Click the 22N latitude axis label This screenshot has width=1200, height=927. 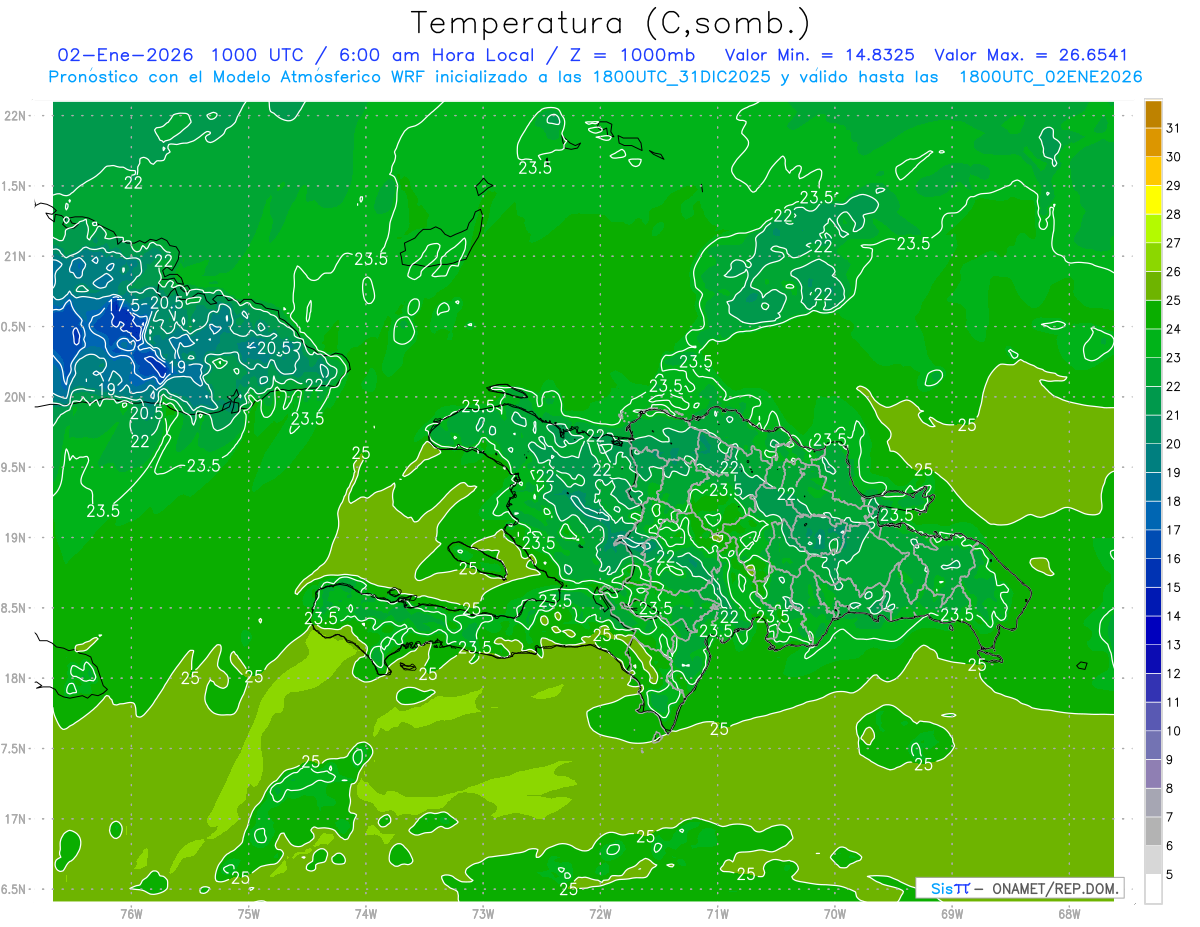[x=15, y=116]
